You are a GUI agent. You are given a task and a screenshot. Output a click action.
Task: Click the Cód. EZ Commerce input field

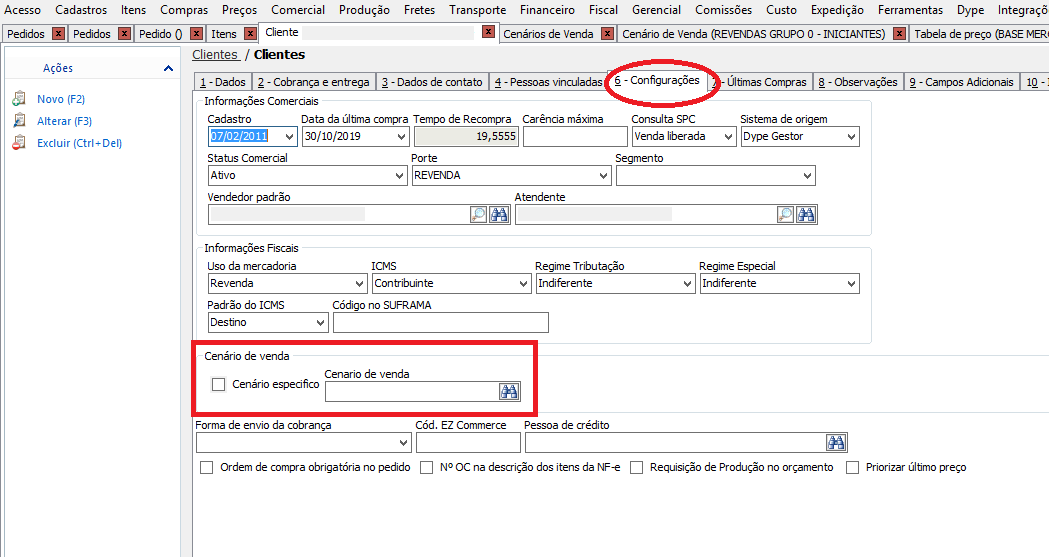pos(468,443)
